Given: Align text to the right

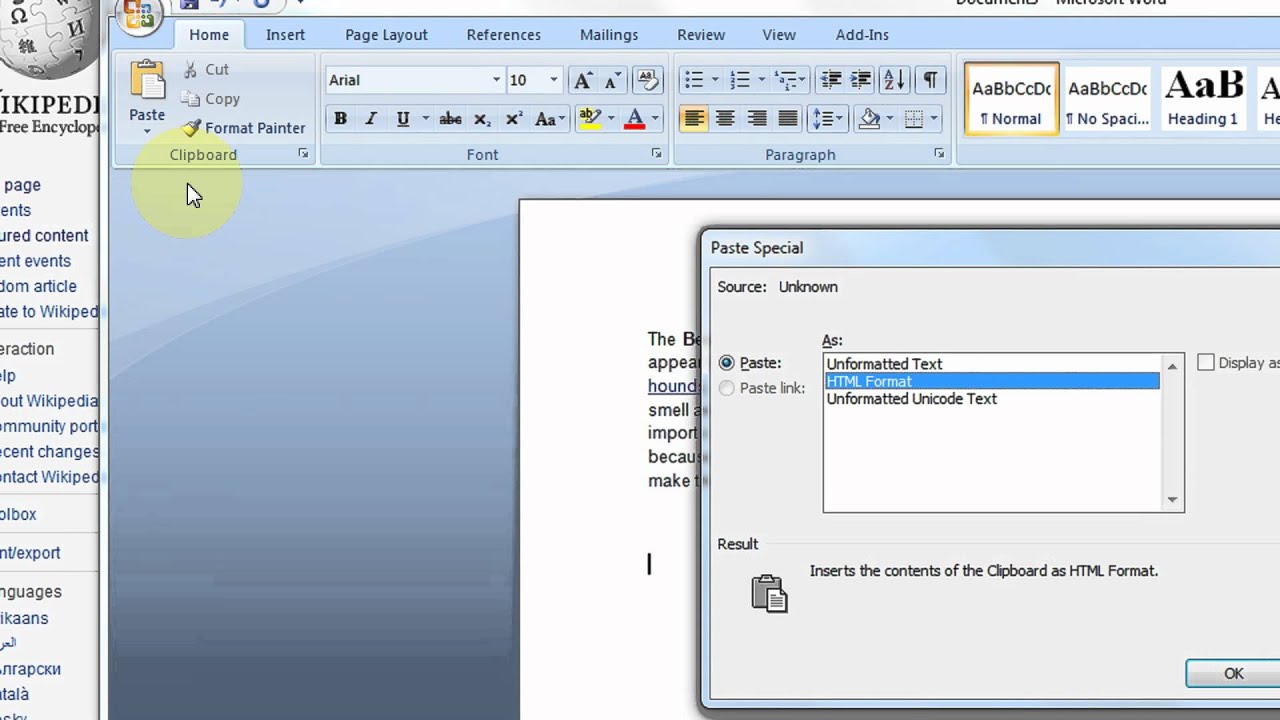Looking at the screenshot, I should pos(757,119).
